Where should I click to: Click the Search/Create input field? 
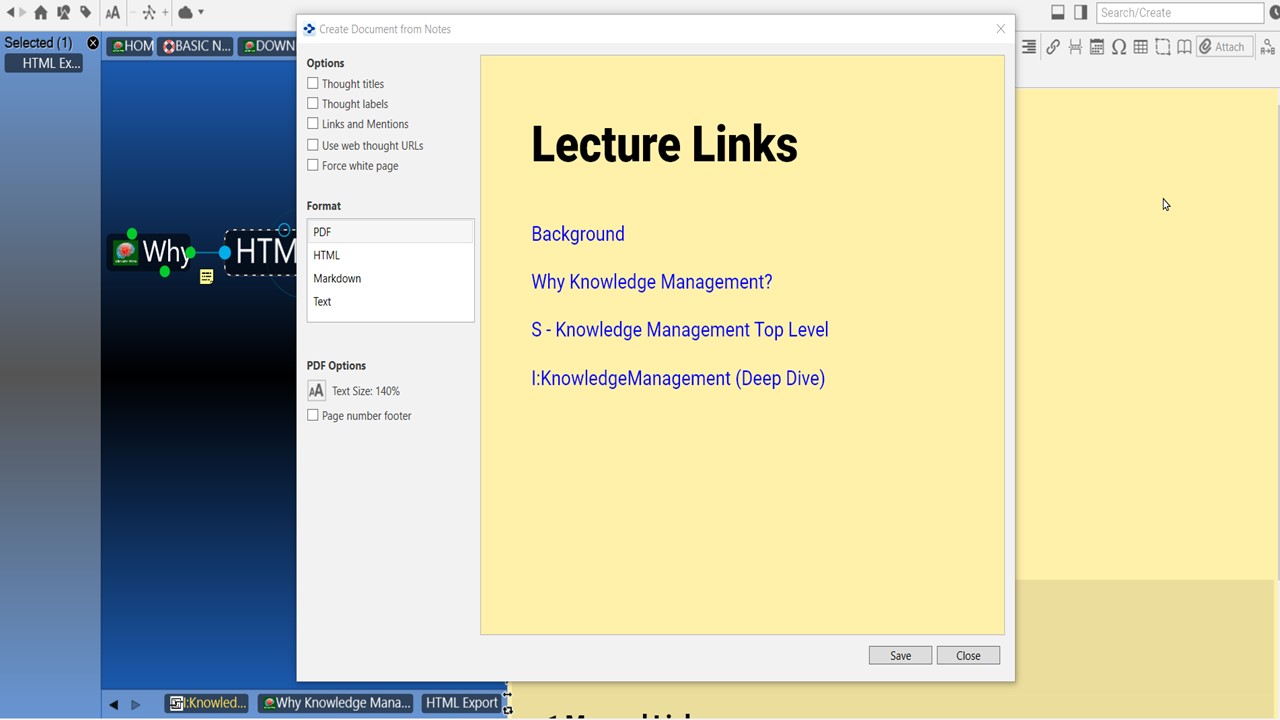coord(1180,13)
